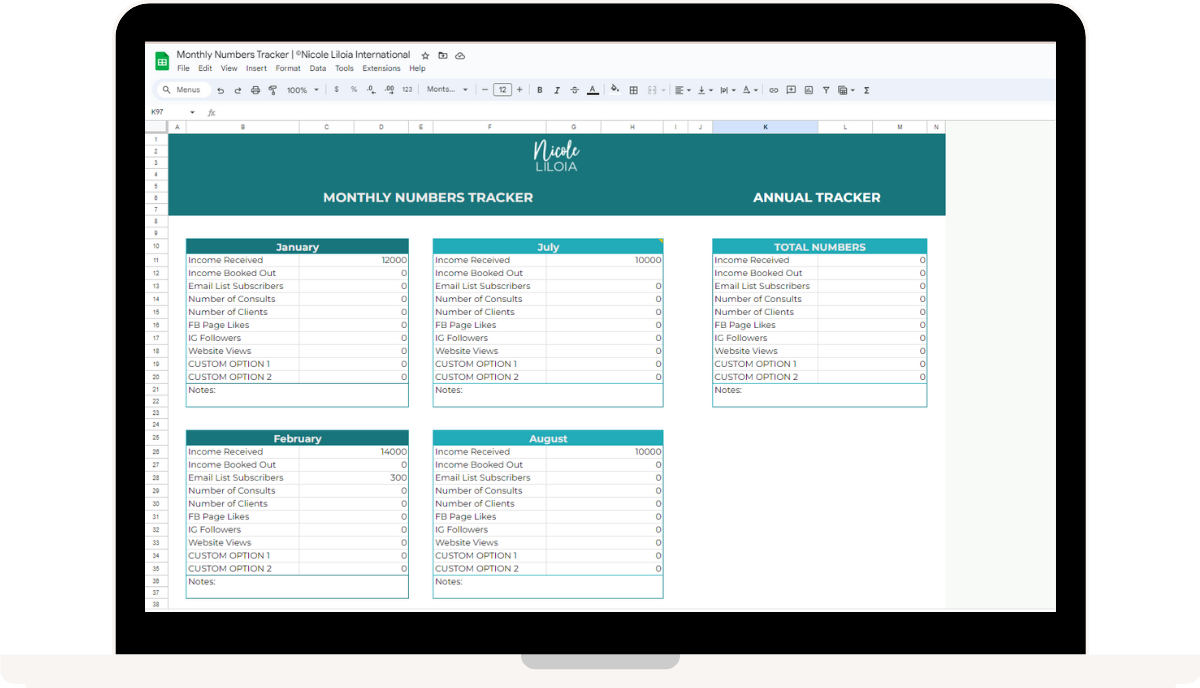The height and width of the screenshot is (688, 1200).
Task: Open the functions sigma menu
Action: (x=866, y=90)
